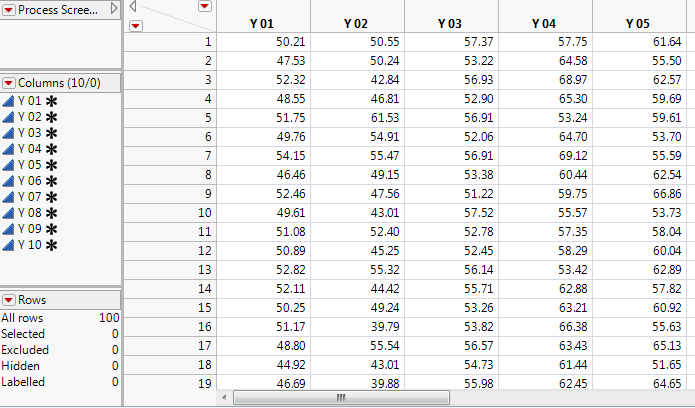Open the Rows panel red triangle menu
Image resolution: width=695 pixels, height=408 pixels.
pos(9,300)
